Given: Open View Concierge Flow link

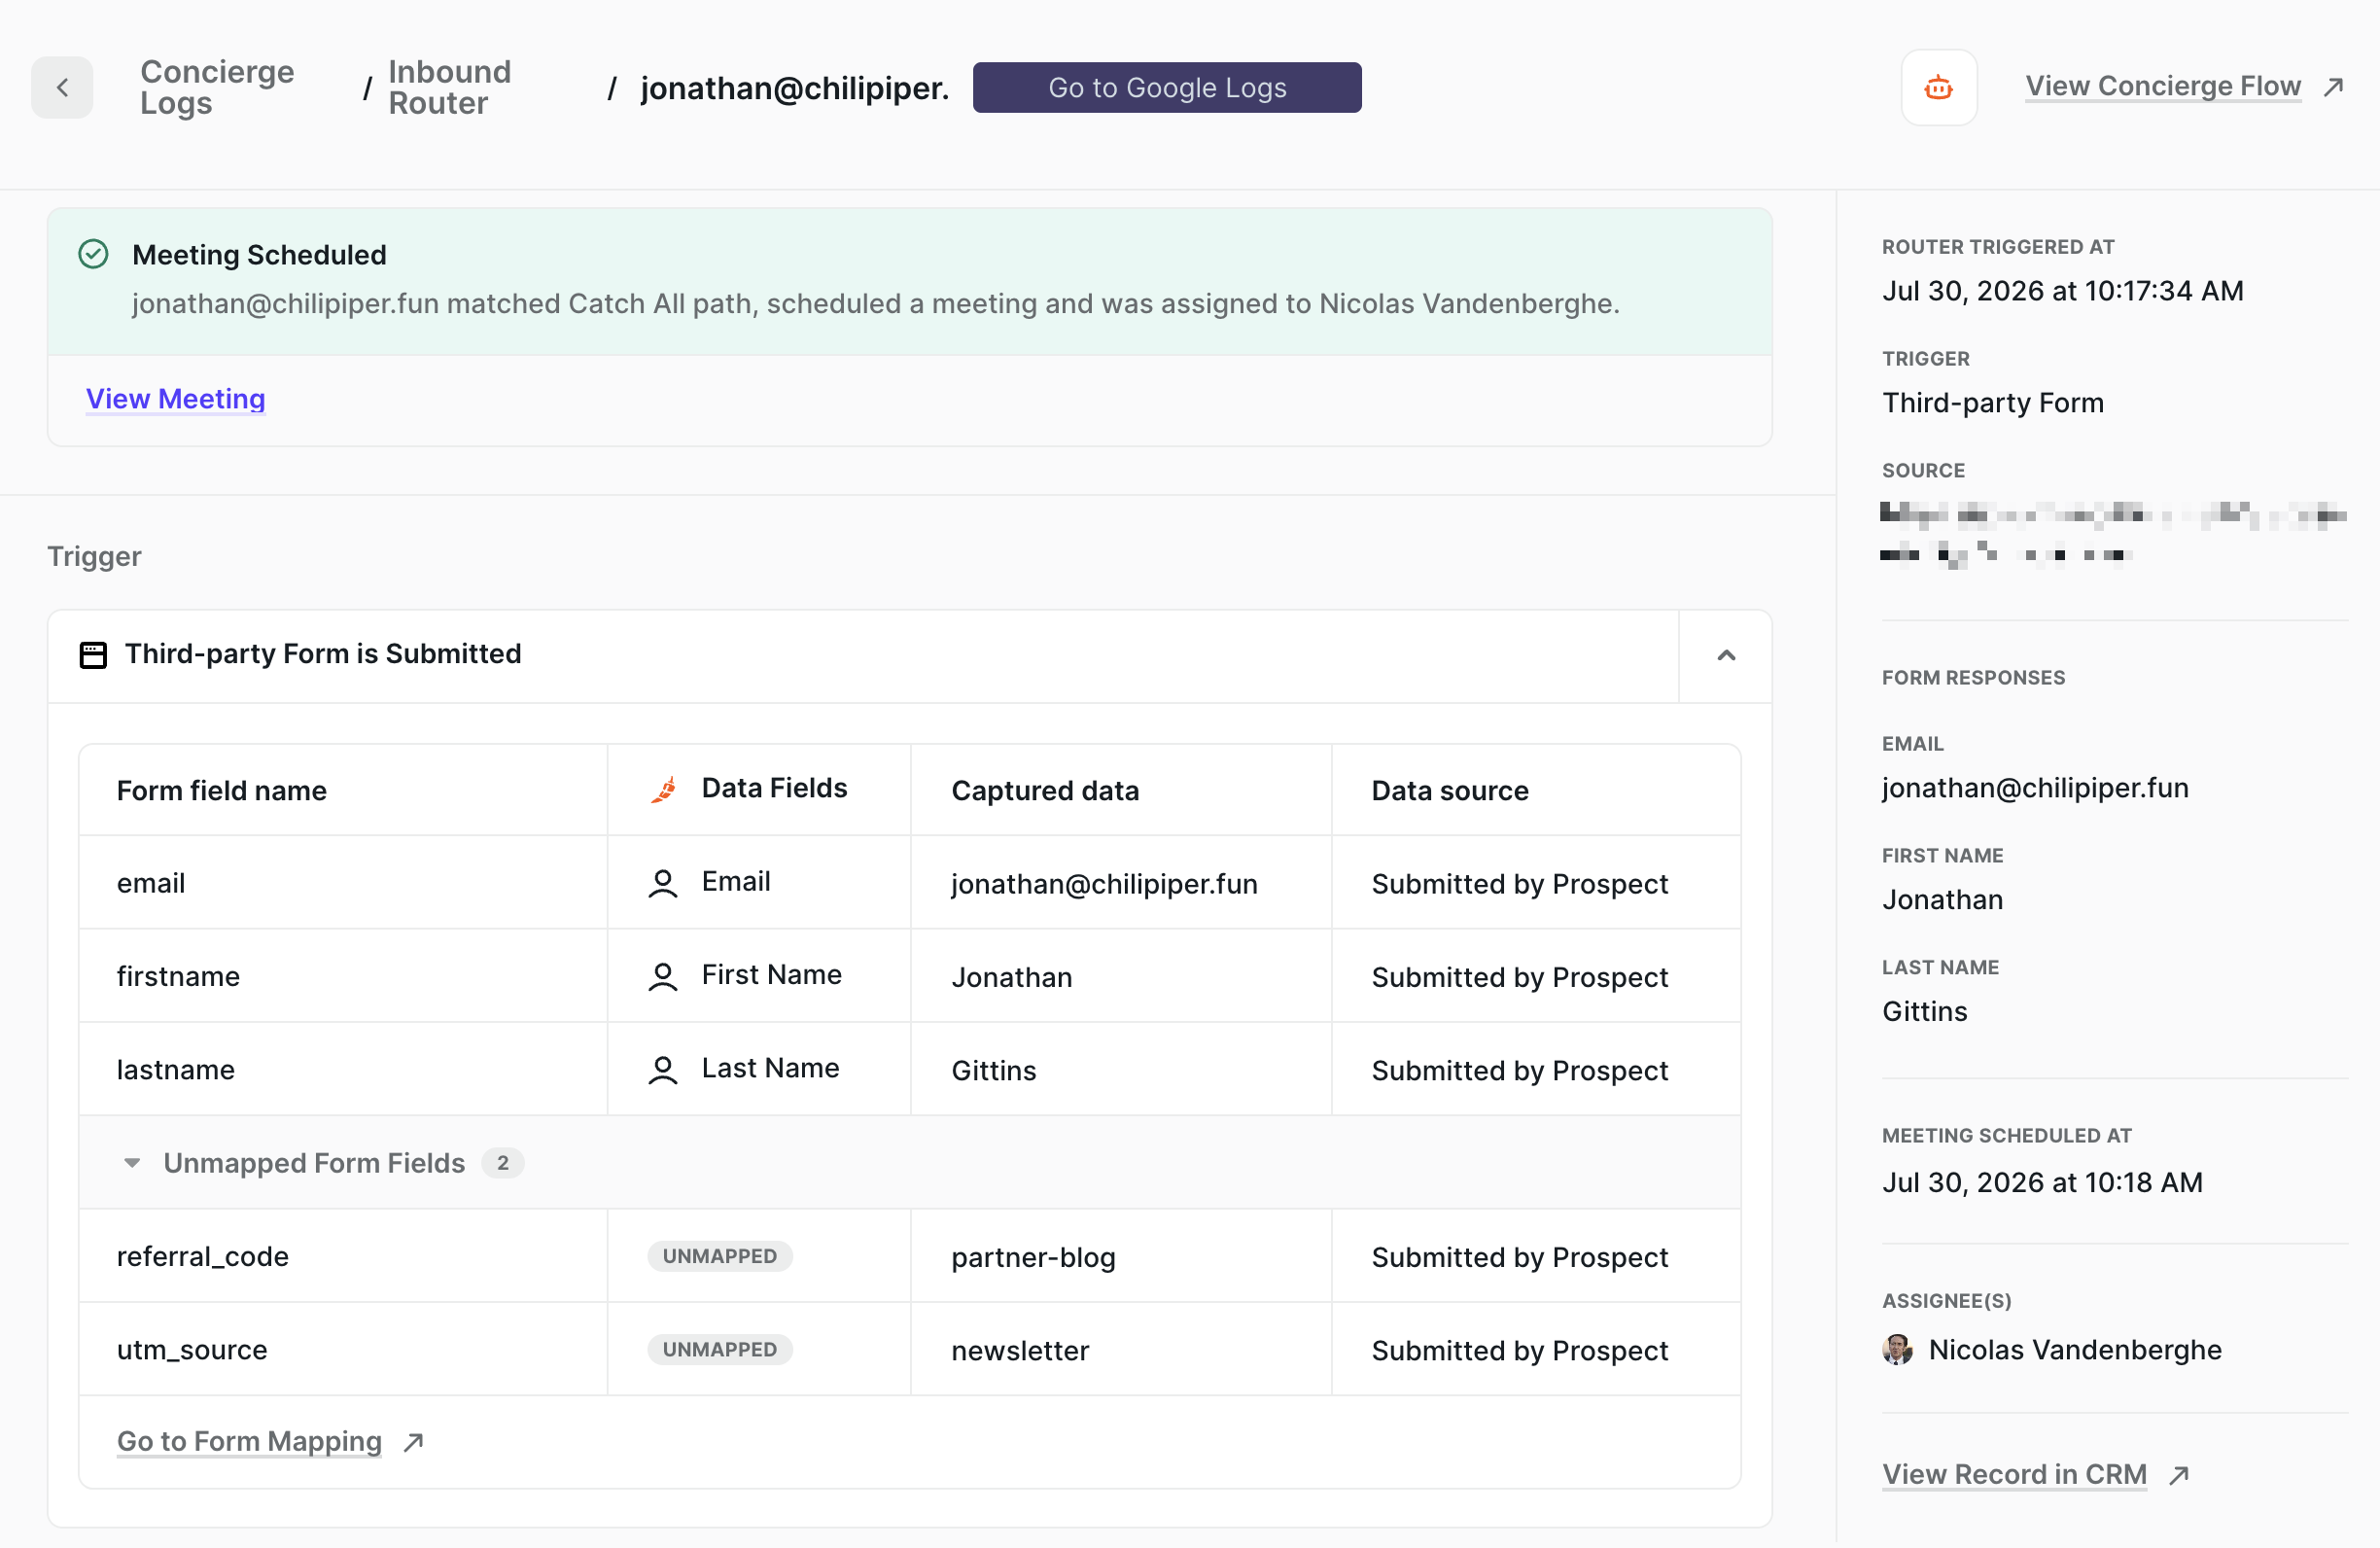Looking at the screenshot, I should 2163,87.
